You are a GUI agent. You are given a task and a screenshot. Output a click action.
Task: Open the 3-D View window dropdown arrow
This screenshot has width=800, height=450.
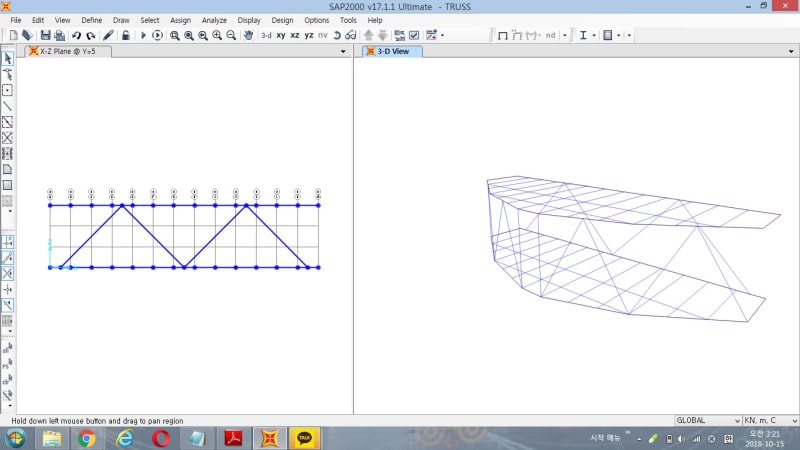(x=791, y=52)
